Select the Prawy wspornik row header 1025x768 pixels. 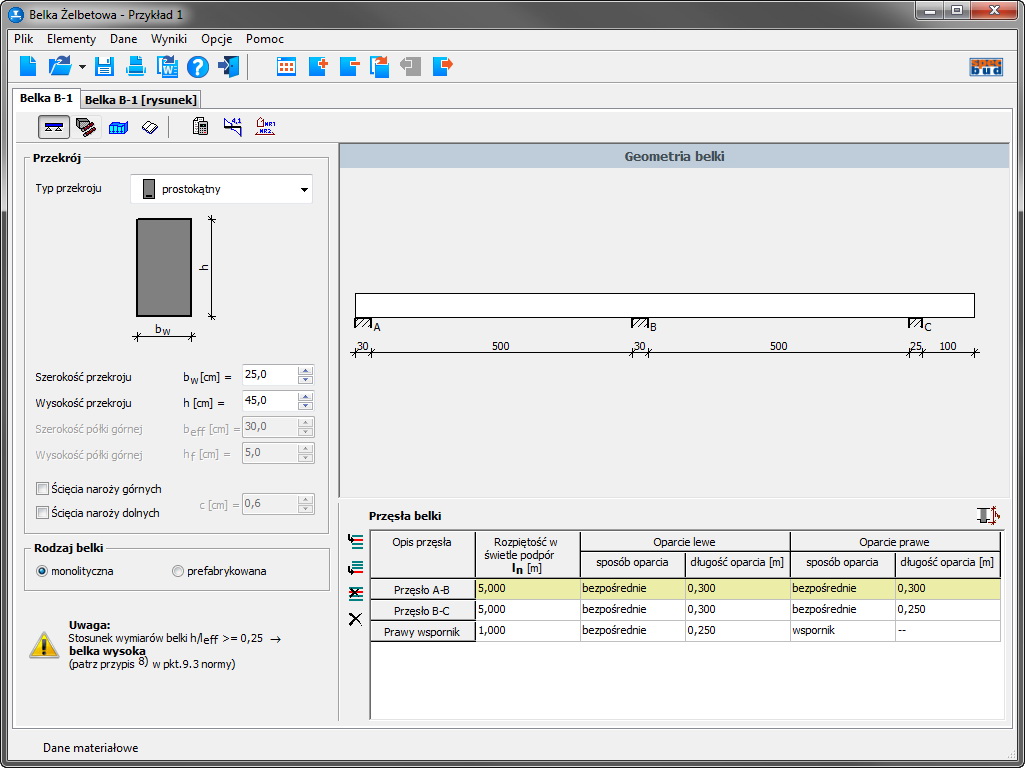point(422,632)
